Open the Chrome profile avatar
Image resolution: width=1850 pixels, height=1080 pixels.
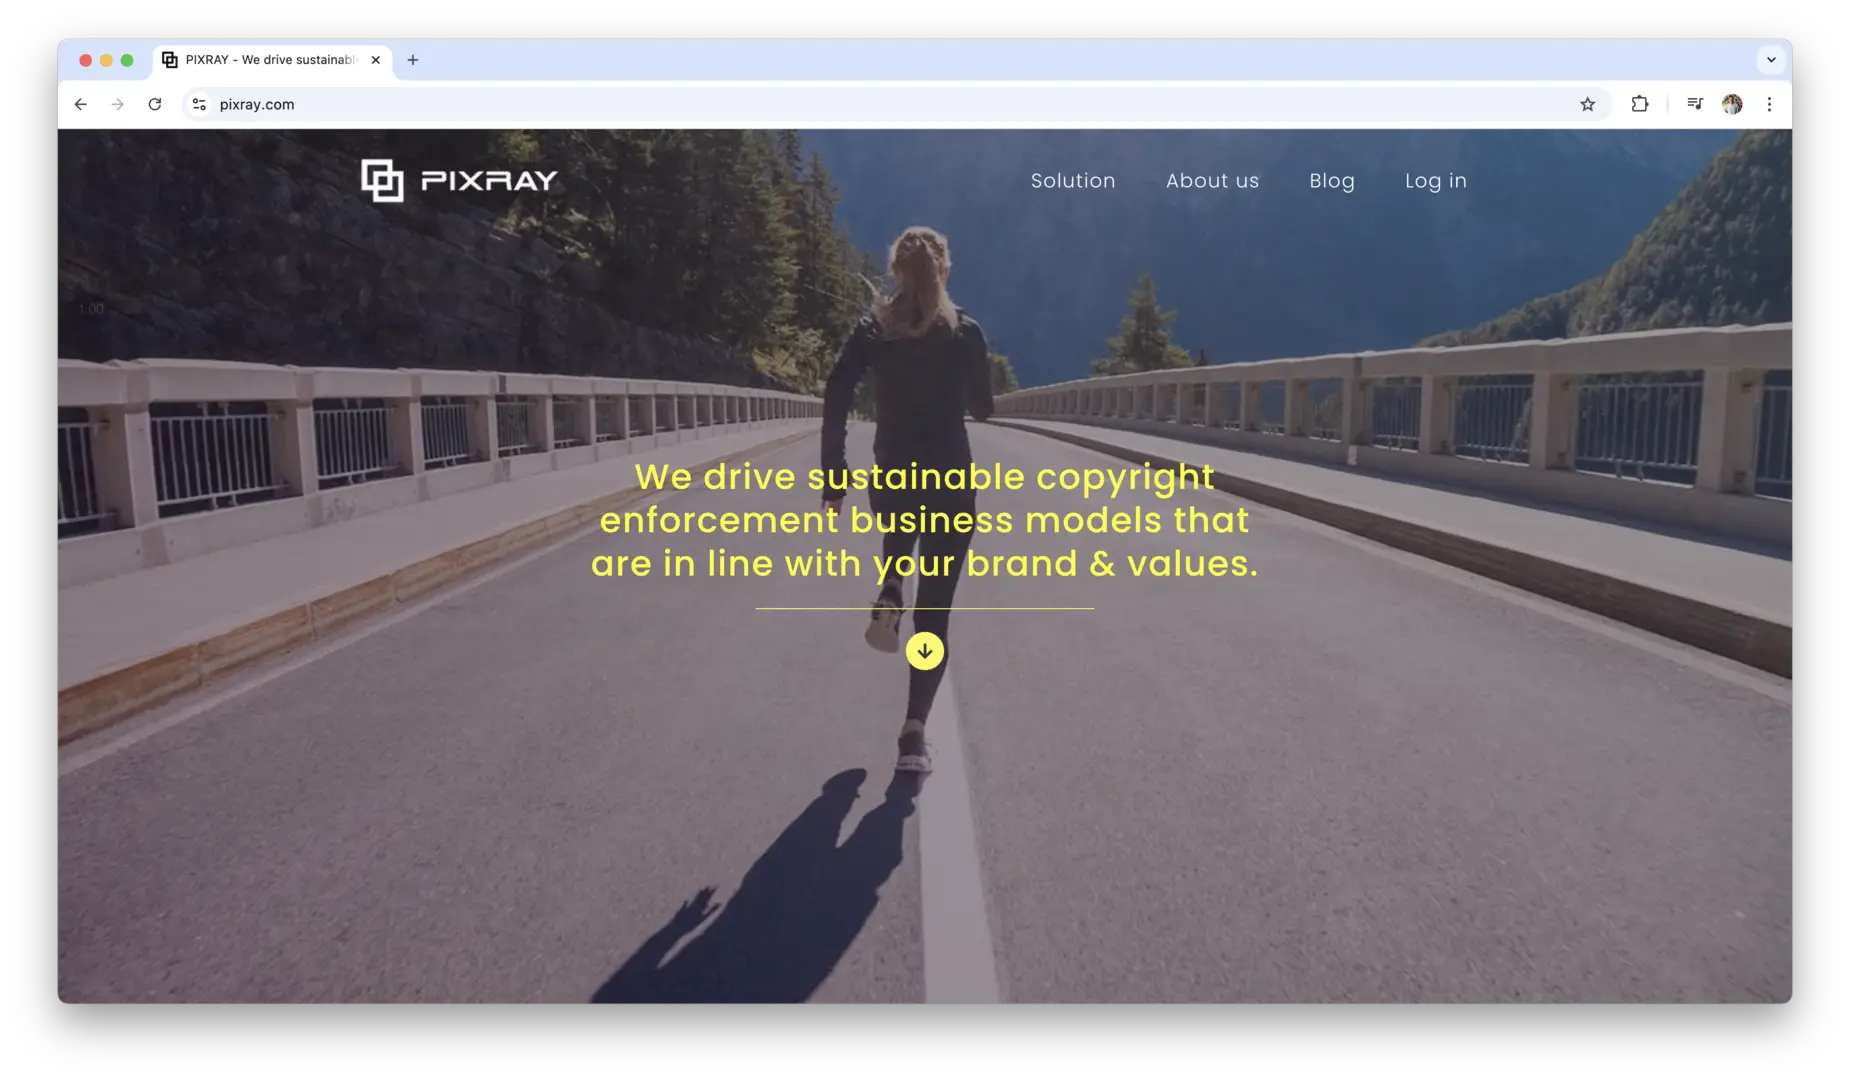click(x=1733, y=103)
